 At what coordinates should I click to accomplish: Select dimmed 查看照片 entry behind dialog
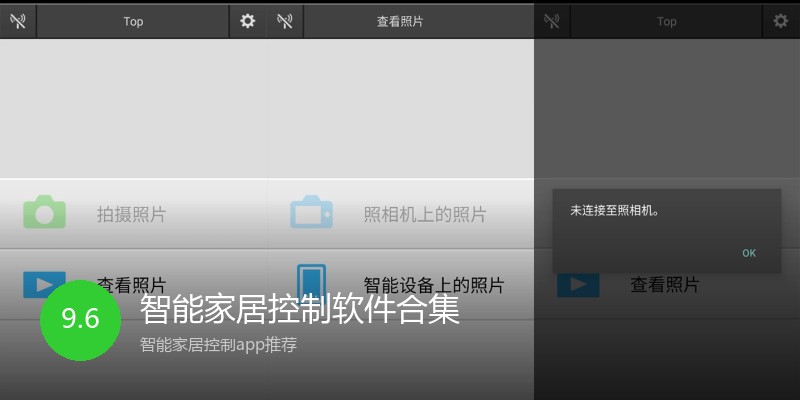point(667,285)
